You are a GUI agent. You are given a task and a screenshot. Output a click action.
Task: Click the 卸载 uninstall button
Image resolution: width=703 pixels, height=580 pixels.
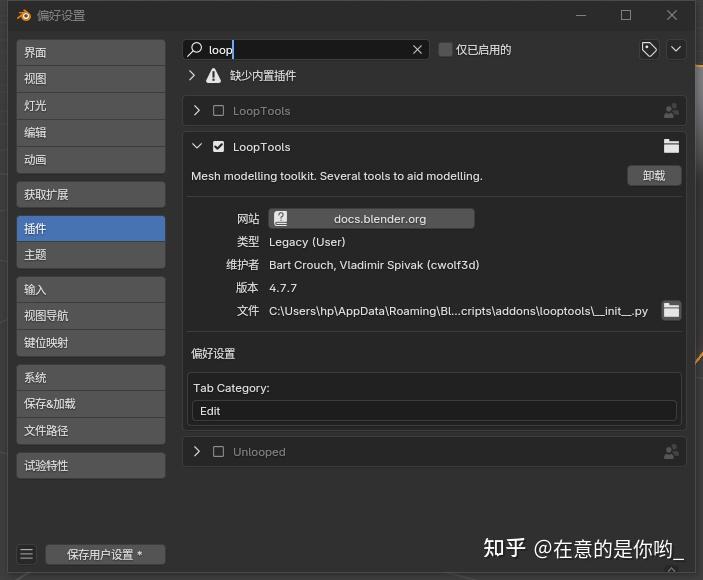pos(654,175)
